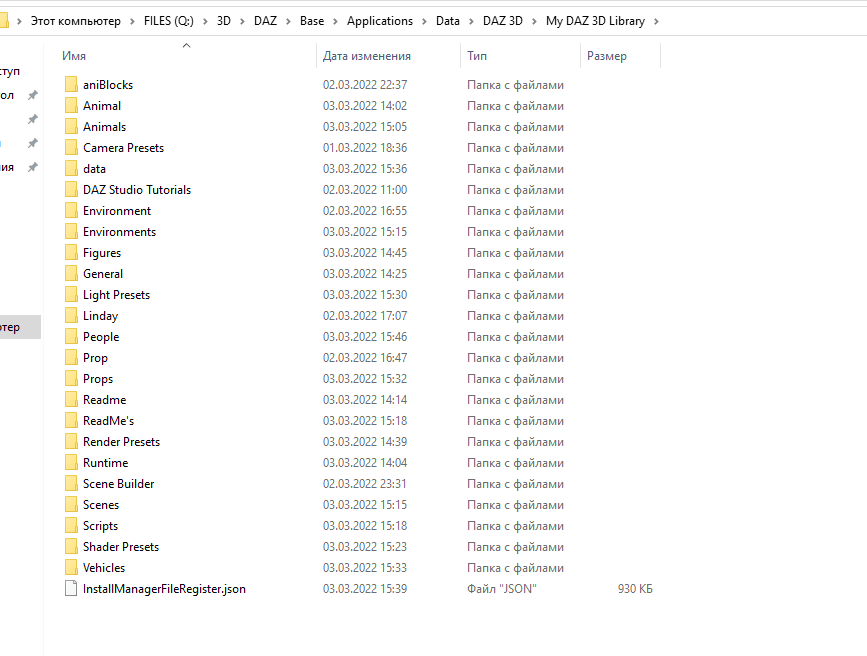Image resolution: width=867 pixels, height=656 pixels.
Task: Click the Camera Presets folder icon
Action: click(x=71, y=148)
